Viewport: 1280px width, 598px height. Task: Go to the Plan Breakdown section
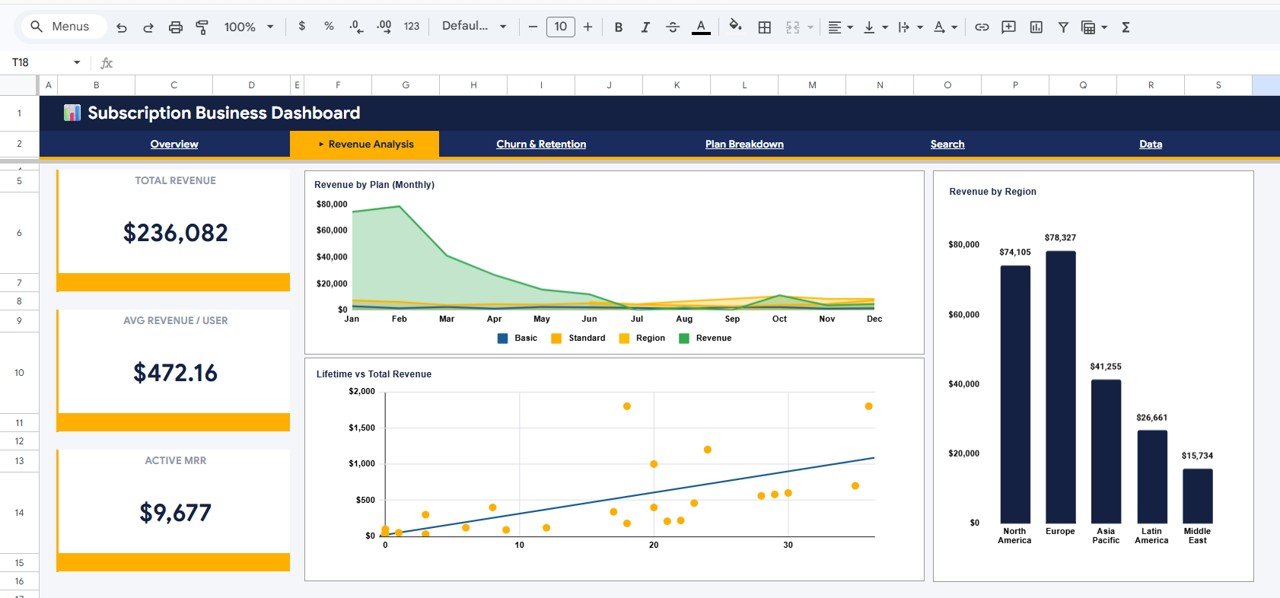pos(744,144)
